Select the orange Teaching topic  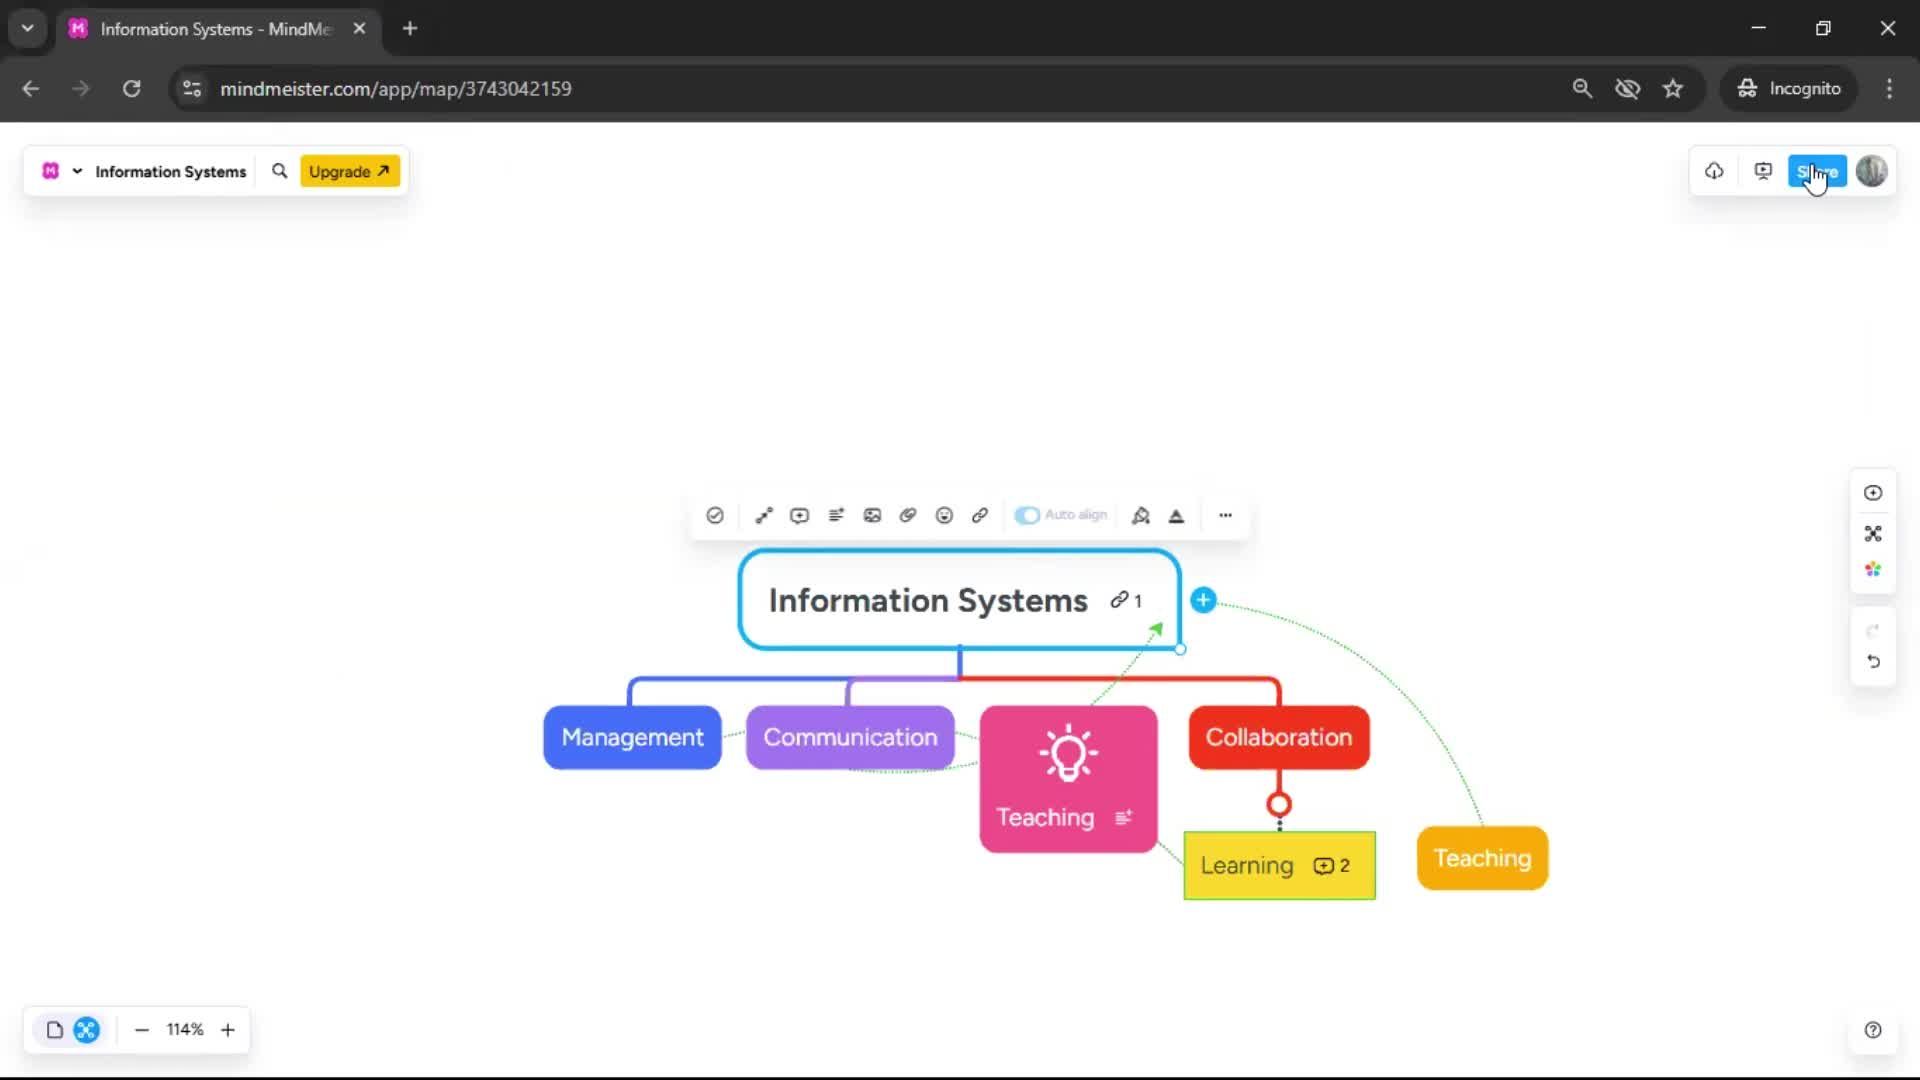click(x=1482, y=858)
